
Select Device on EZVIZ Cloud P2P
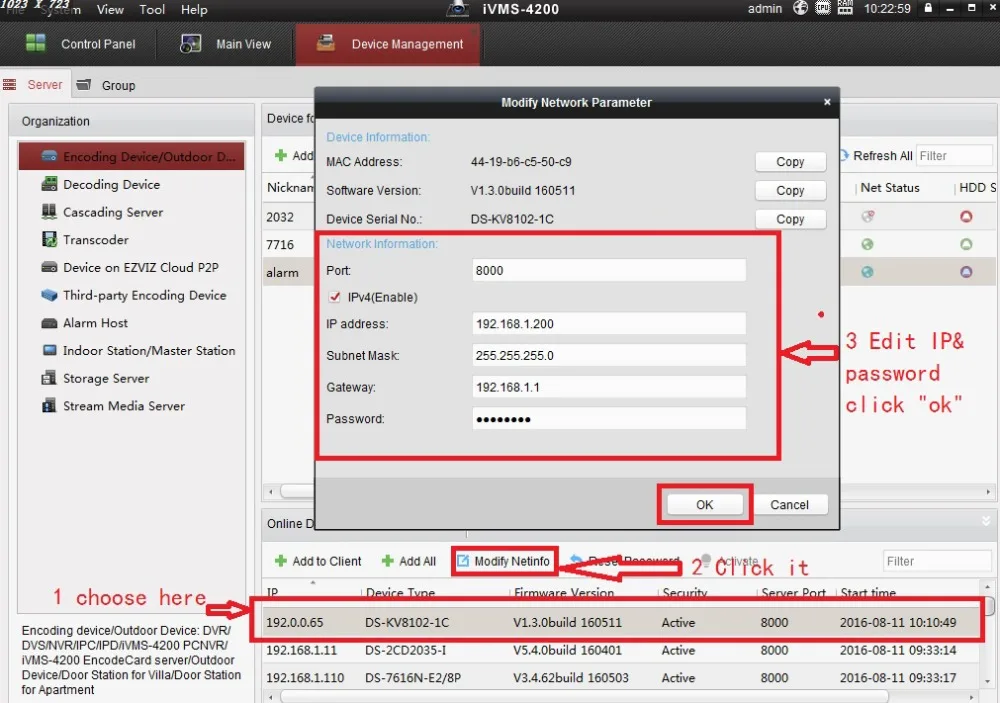[x=131, y=267]
